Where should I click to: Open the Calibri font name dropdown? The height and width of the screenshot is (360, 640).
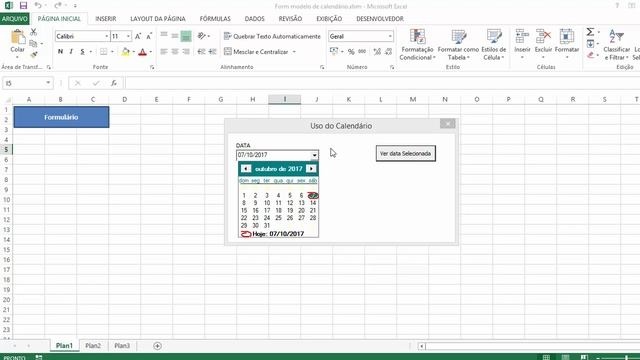click(107, 36)
